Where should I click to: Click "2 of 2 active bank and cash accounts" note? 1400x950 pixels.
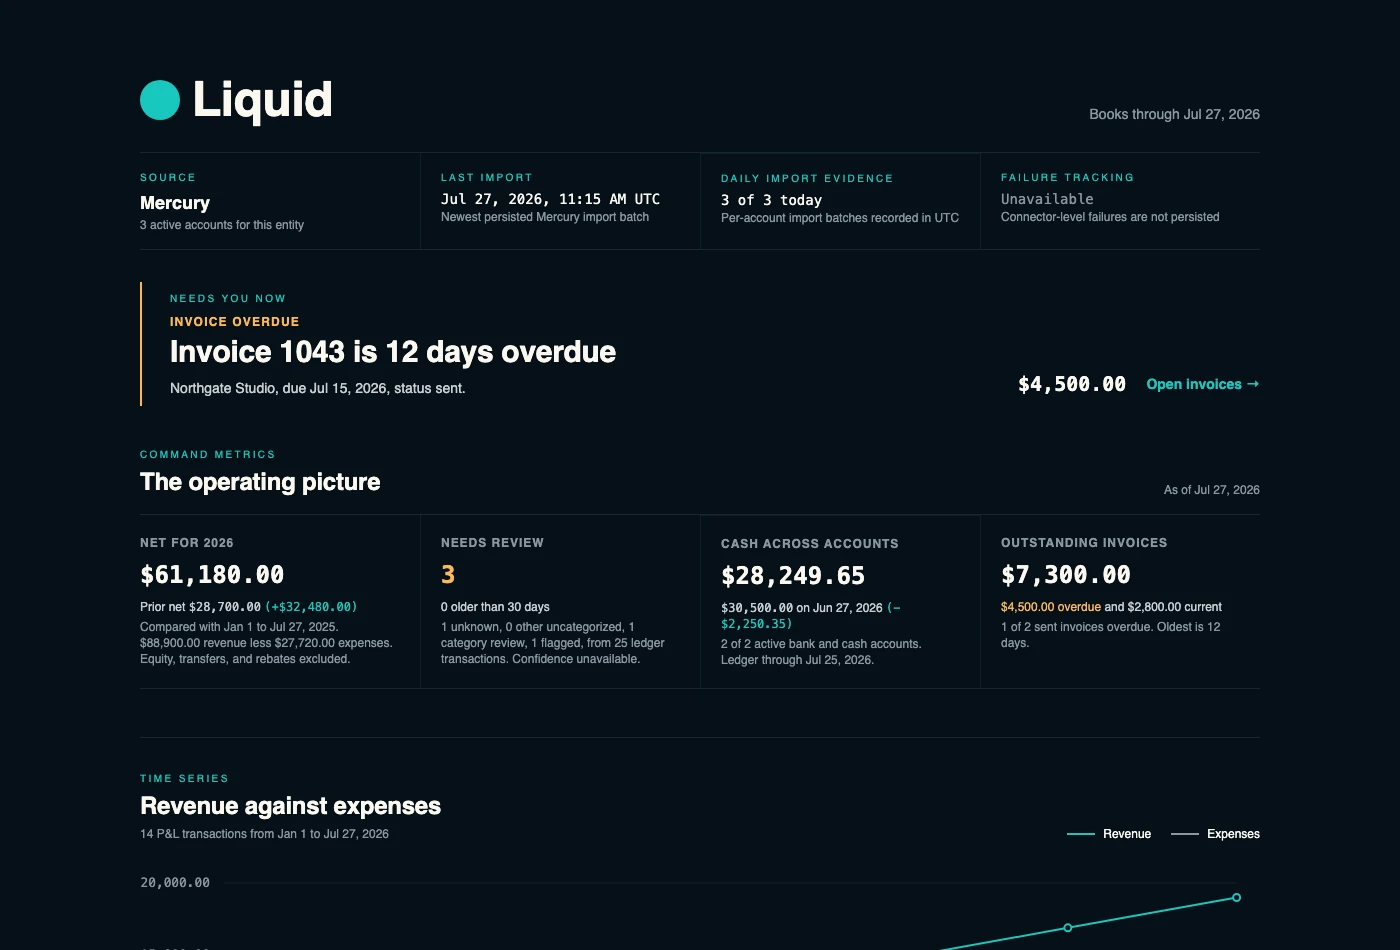pyautogui.click(x=821, y=644)
